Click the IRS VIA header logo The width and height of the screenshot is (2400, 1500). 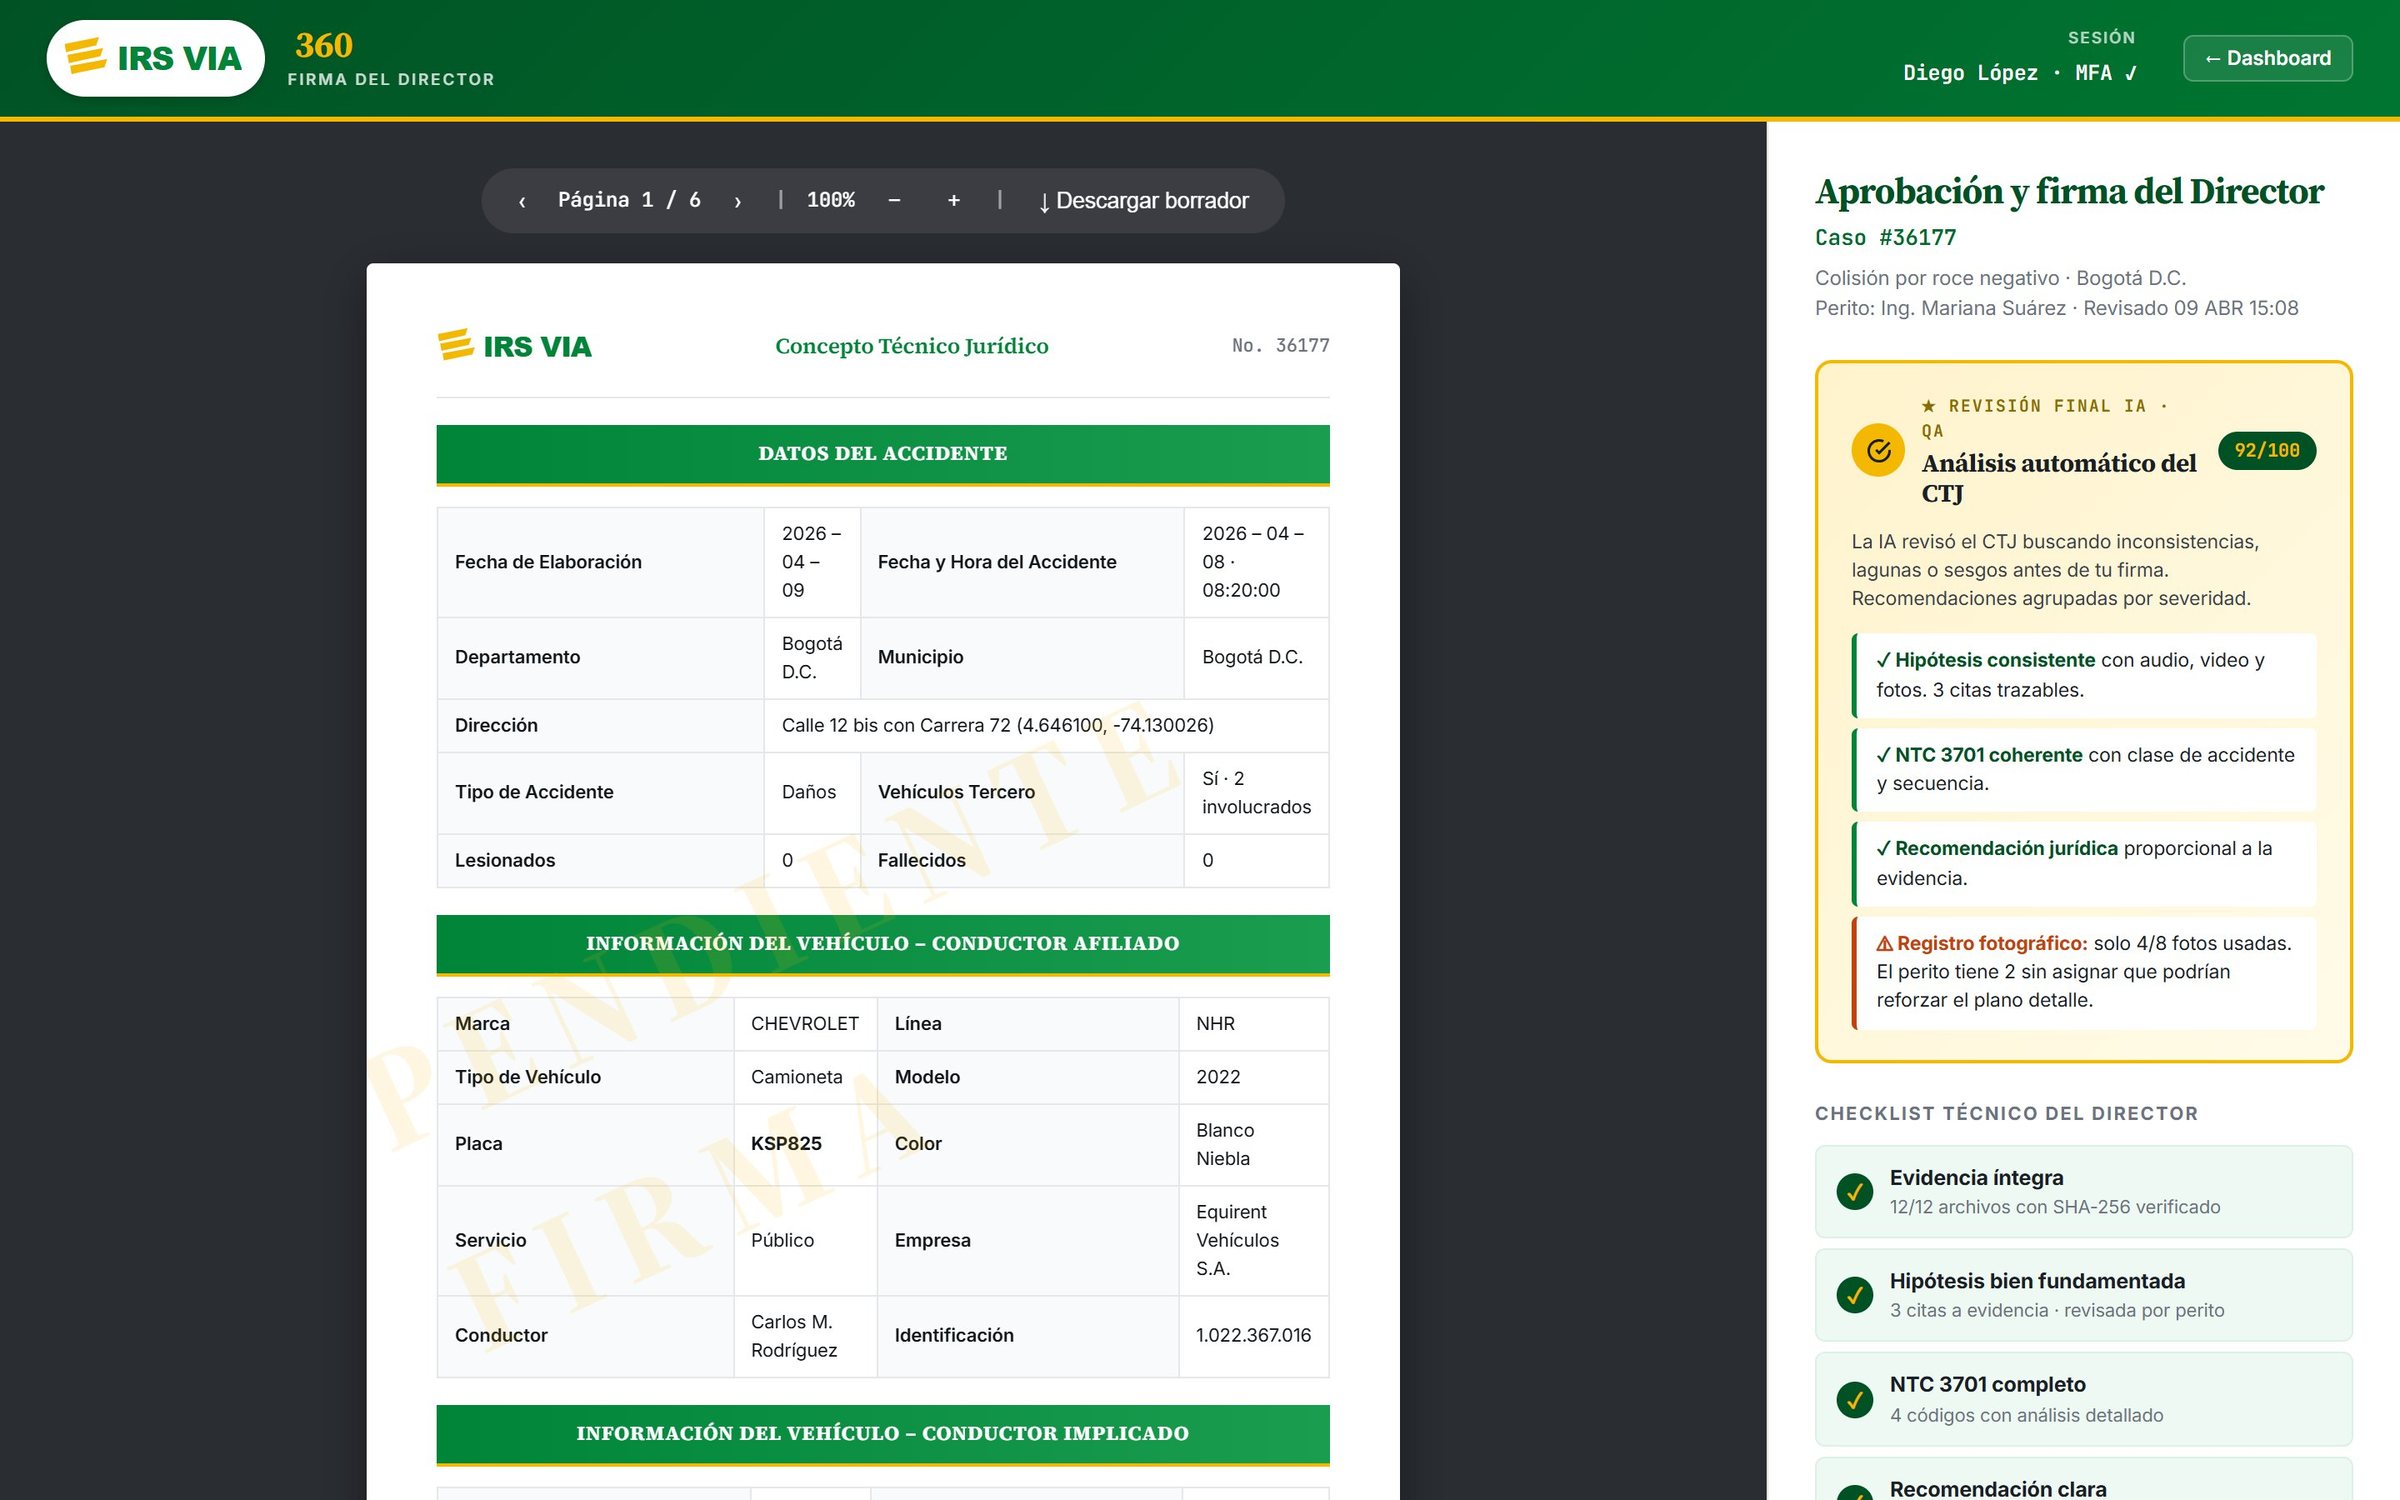tap(155, 58)
